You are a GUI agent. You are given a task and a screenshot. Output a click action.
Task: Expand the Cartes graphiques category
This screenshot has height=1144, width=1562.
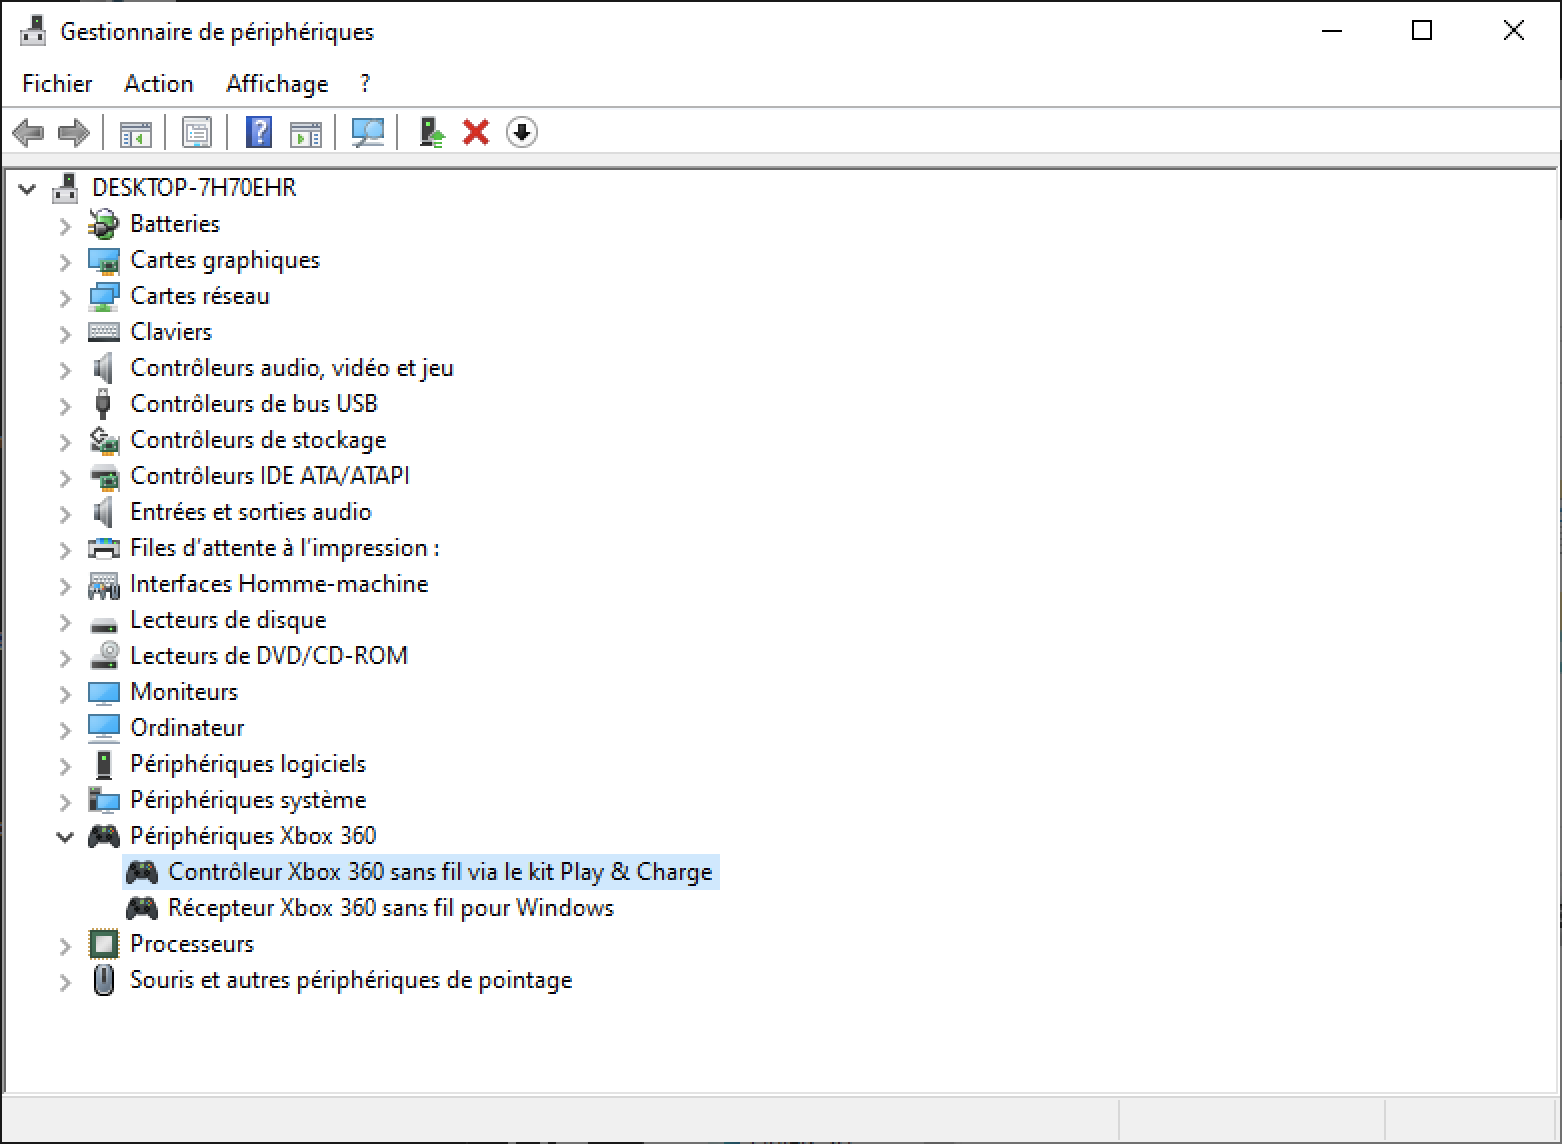[x=65, y=261]
